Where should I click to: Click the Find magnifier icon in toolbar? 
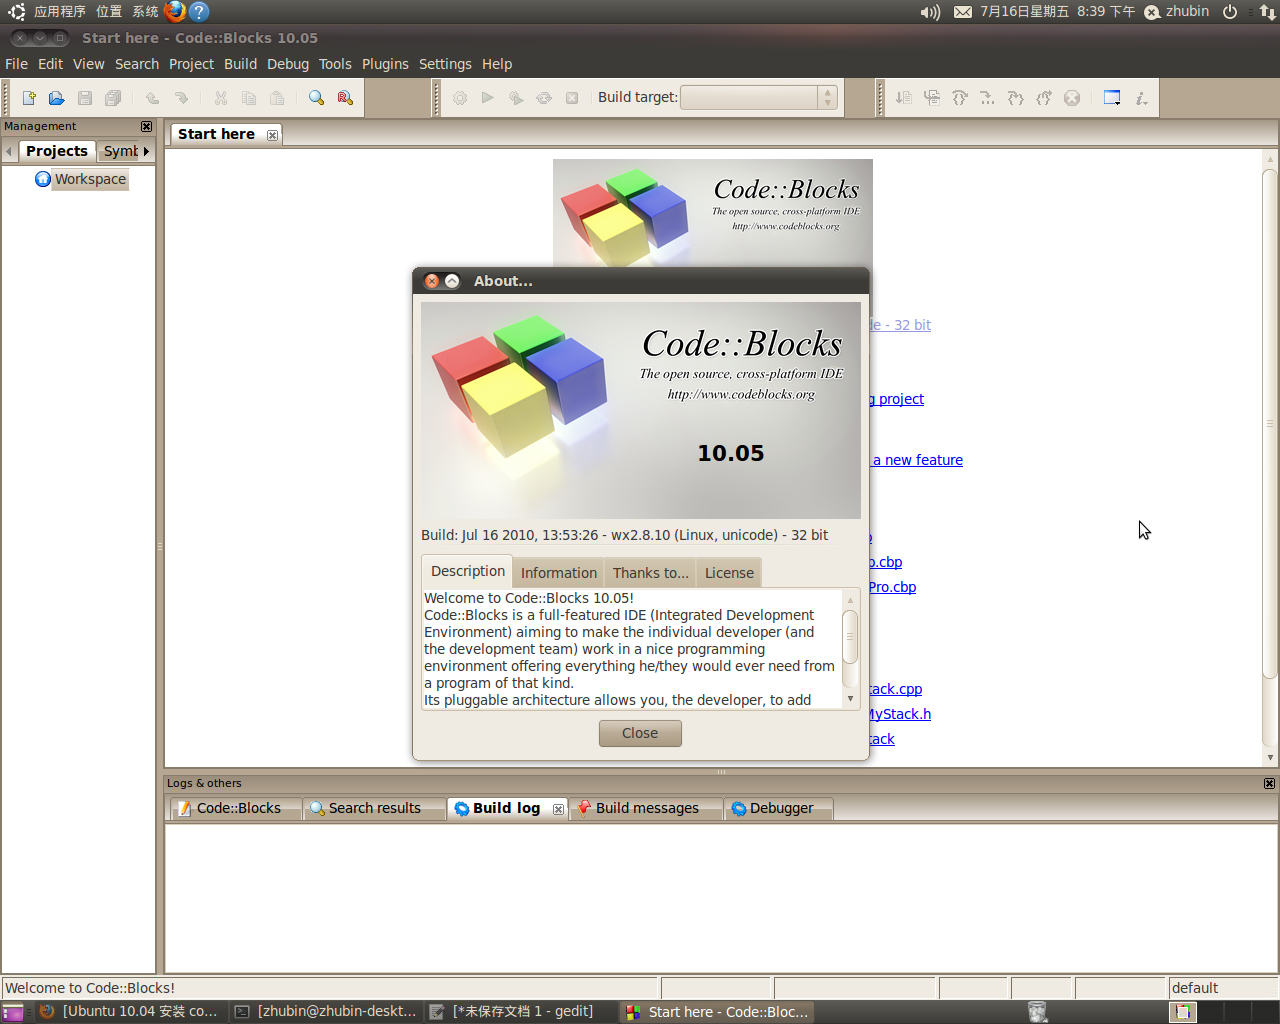click(316, 98)
